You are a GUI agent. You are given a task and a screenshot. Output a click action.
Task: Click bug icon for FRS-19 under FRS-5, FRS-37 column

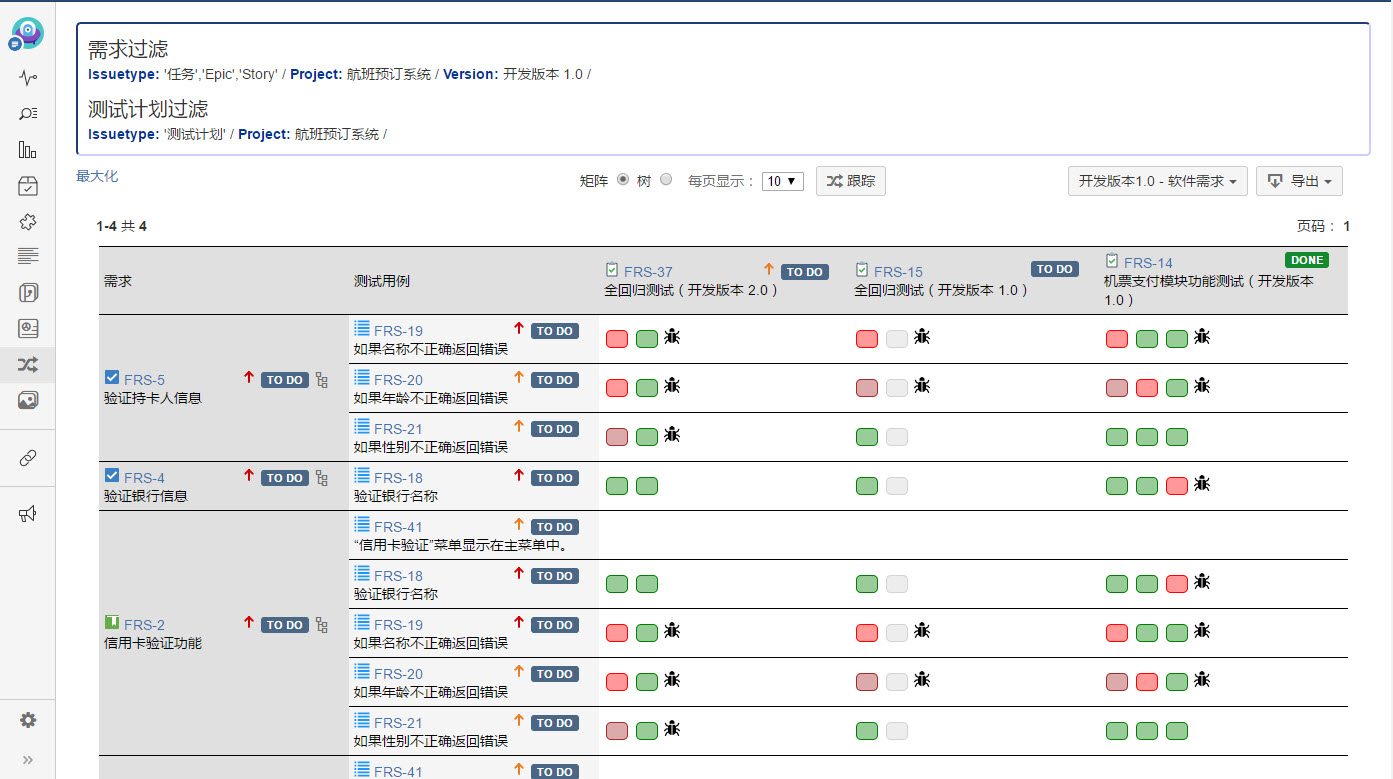[673, 337]
